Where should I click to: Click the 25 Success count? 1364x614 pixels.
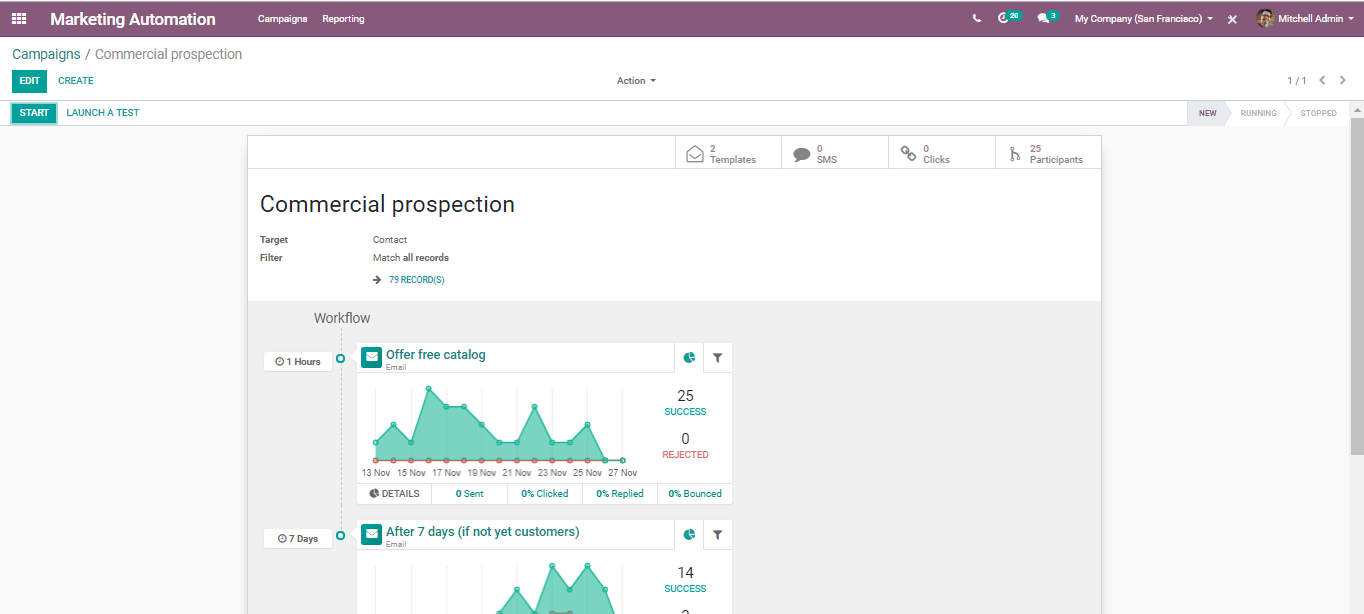click(x=685, y=402)
